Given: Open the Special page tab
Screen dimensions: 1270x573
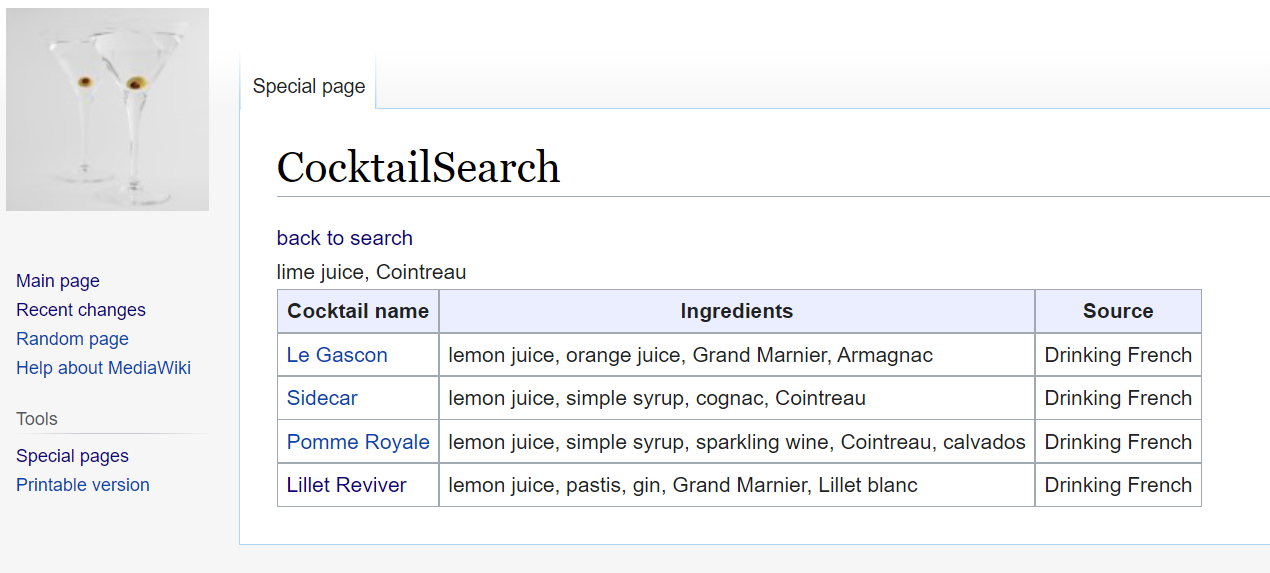Looking at the screenshot, I should click(308, 86).
